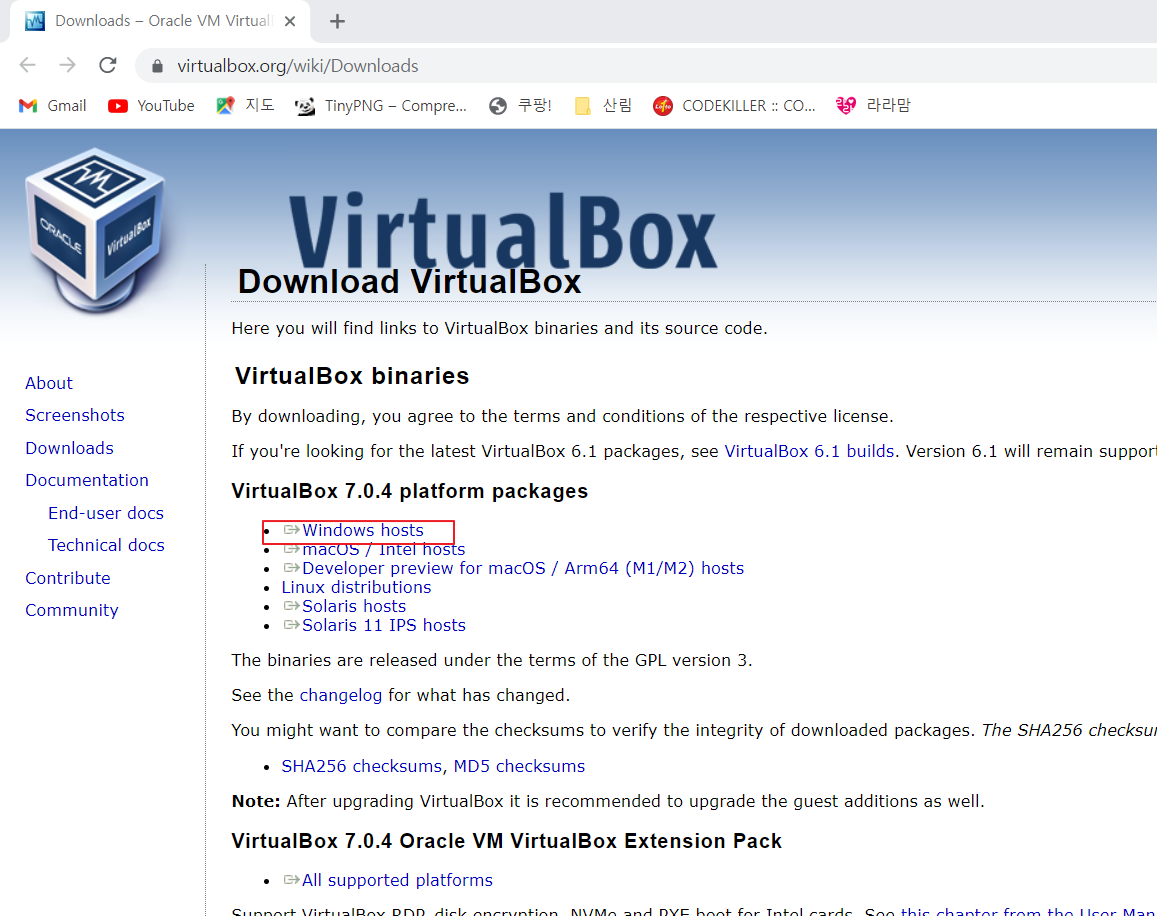Open the YouTube bookmark

(x=151, y=106)
